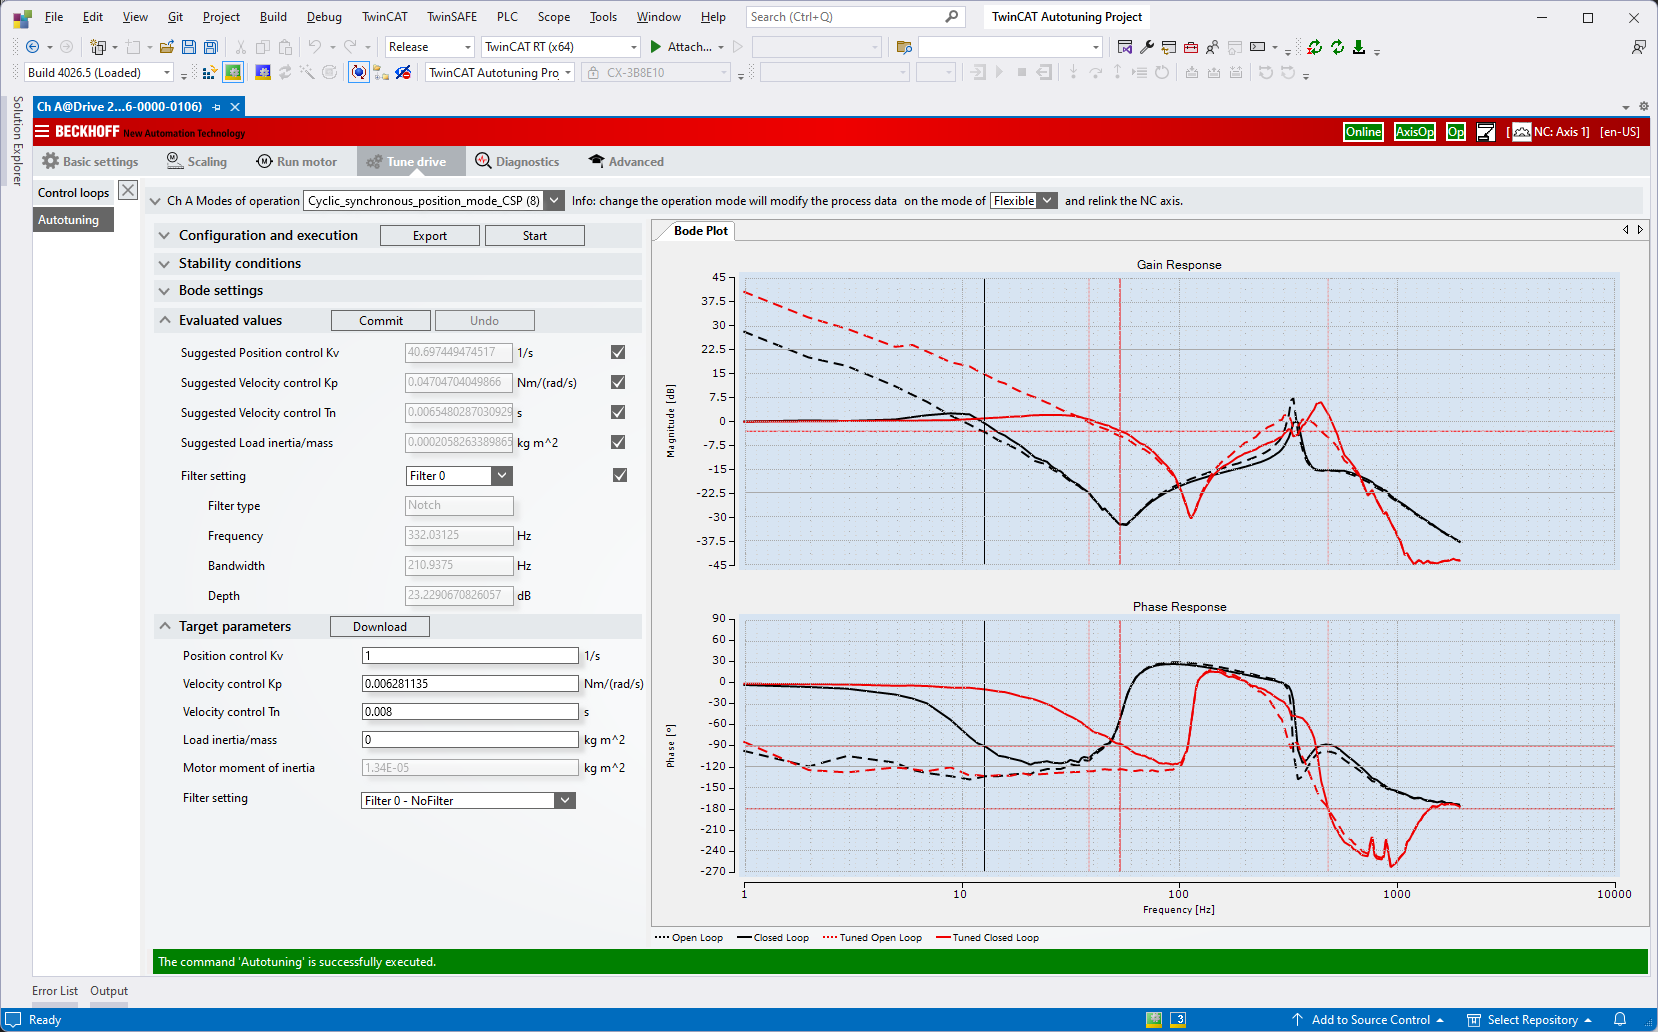The width and height of the screenshot is (1658, 1032).
Task: Click the Export button
Action: (430, 236)
